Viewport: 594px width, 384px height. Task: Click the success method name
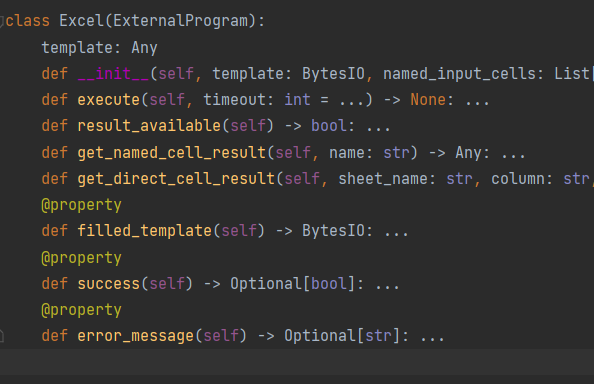109,284
